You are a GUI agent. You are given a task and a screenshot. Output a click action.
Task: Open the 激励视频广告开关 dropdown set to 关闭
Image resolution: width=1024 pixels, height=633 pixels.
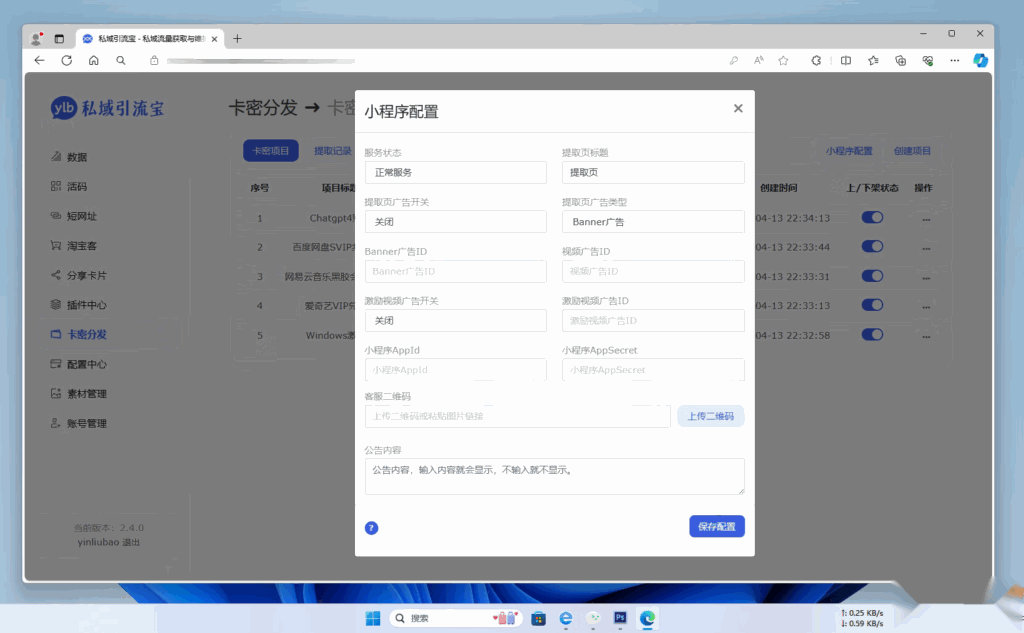pos(455,320)
